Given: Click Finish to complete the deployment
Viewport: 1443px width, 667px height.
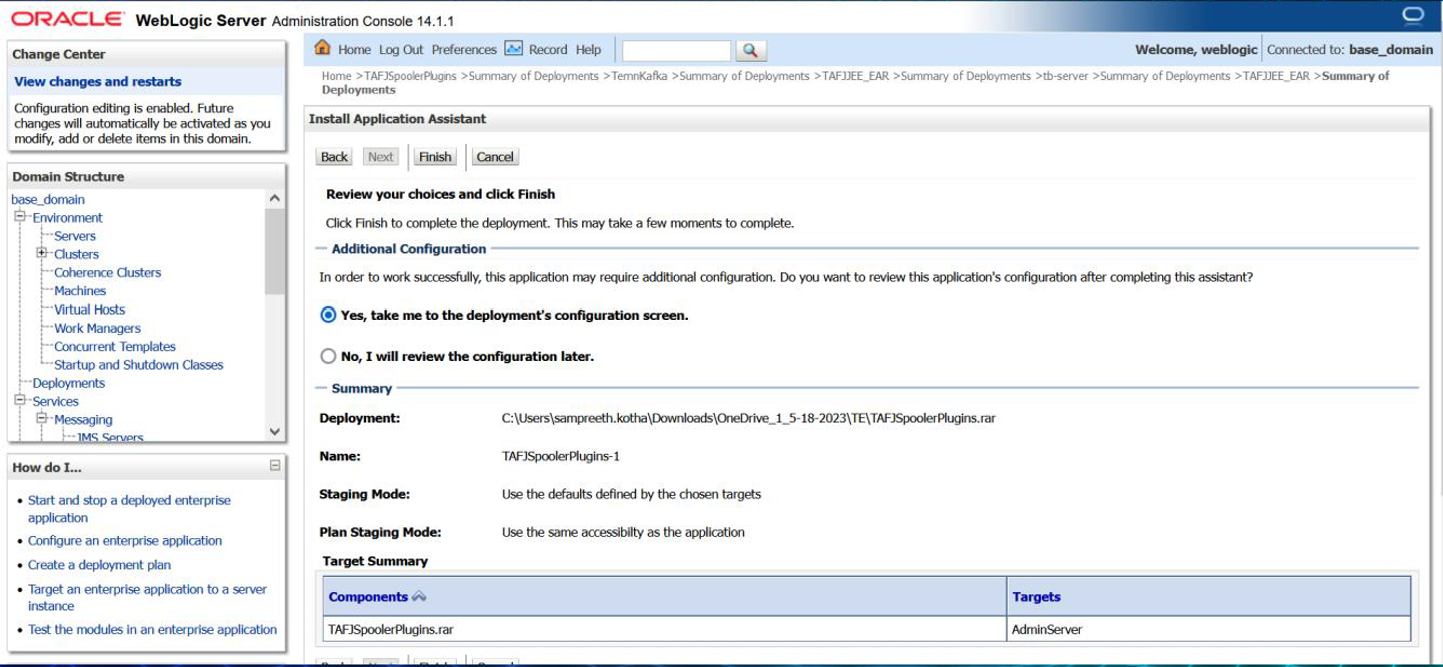Looking at the screenshot, I should click(x=435, y=157).
